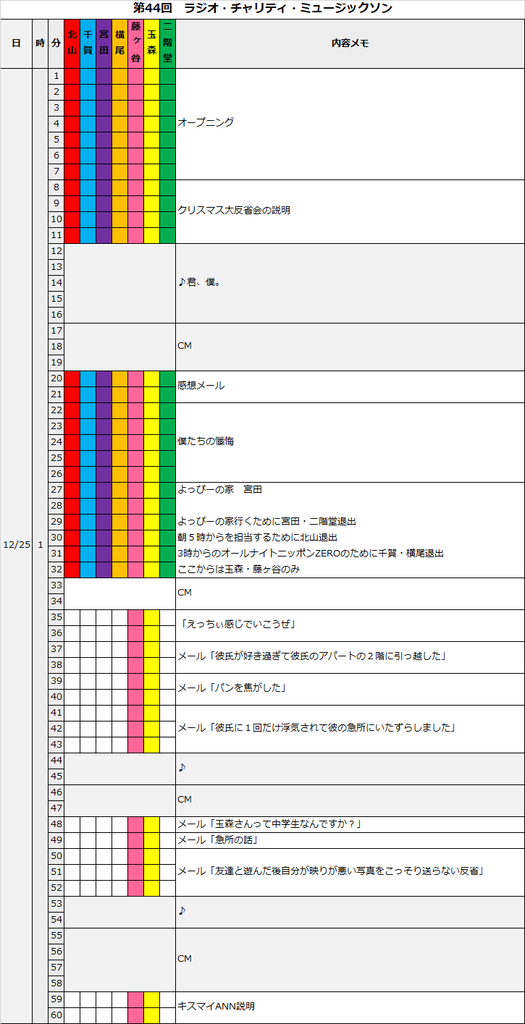Click the ♪君、僕。 song cell
Image resolution: width=525 pixels, height=1024 pixels.
pyautogui.click(x=350, y=283)
